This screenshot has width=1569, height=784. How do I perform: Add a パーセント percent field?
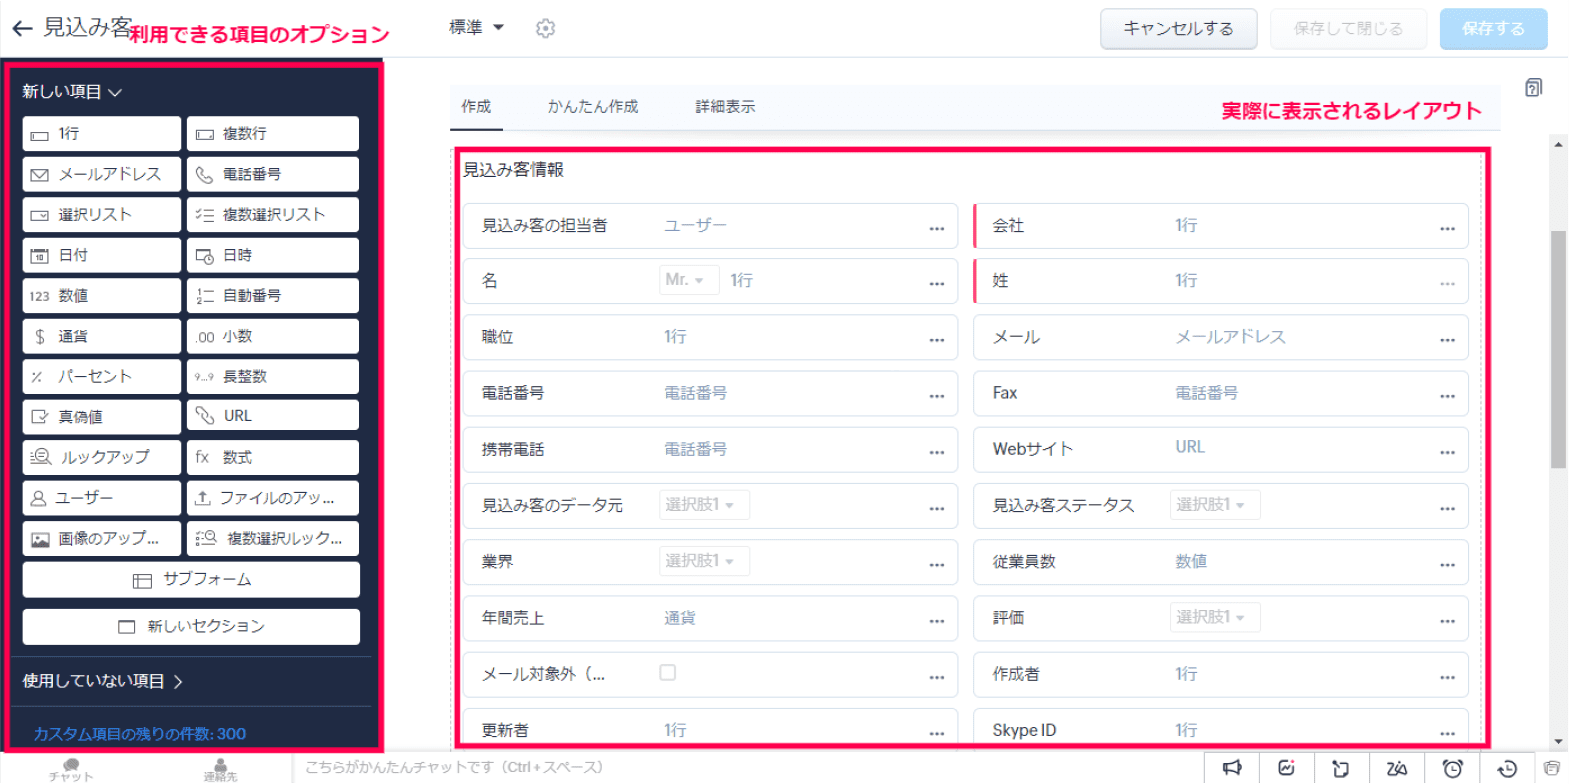tap(101, 376)
